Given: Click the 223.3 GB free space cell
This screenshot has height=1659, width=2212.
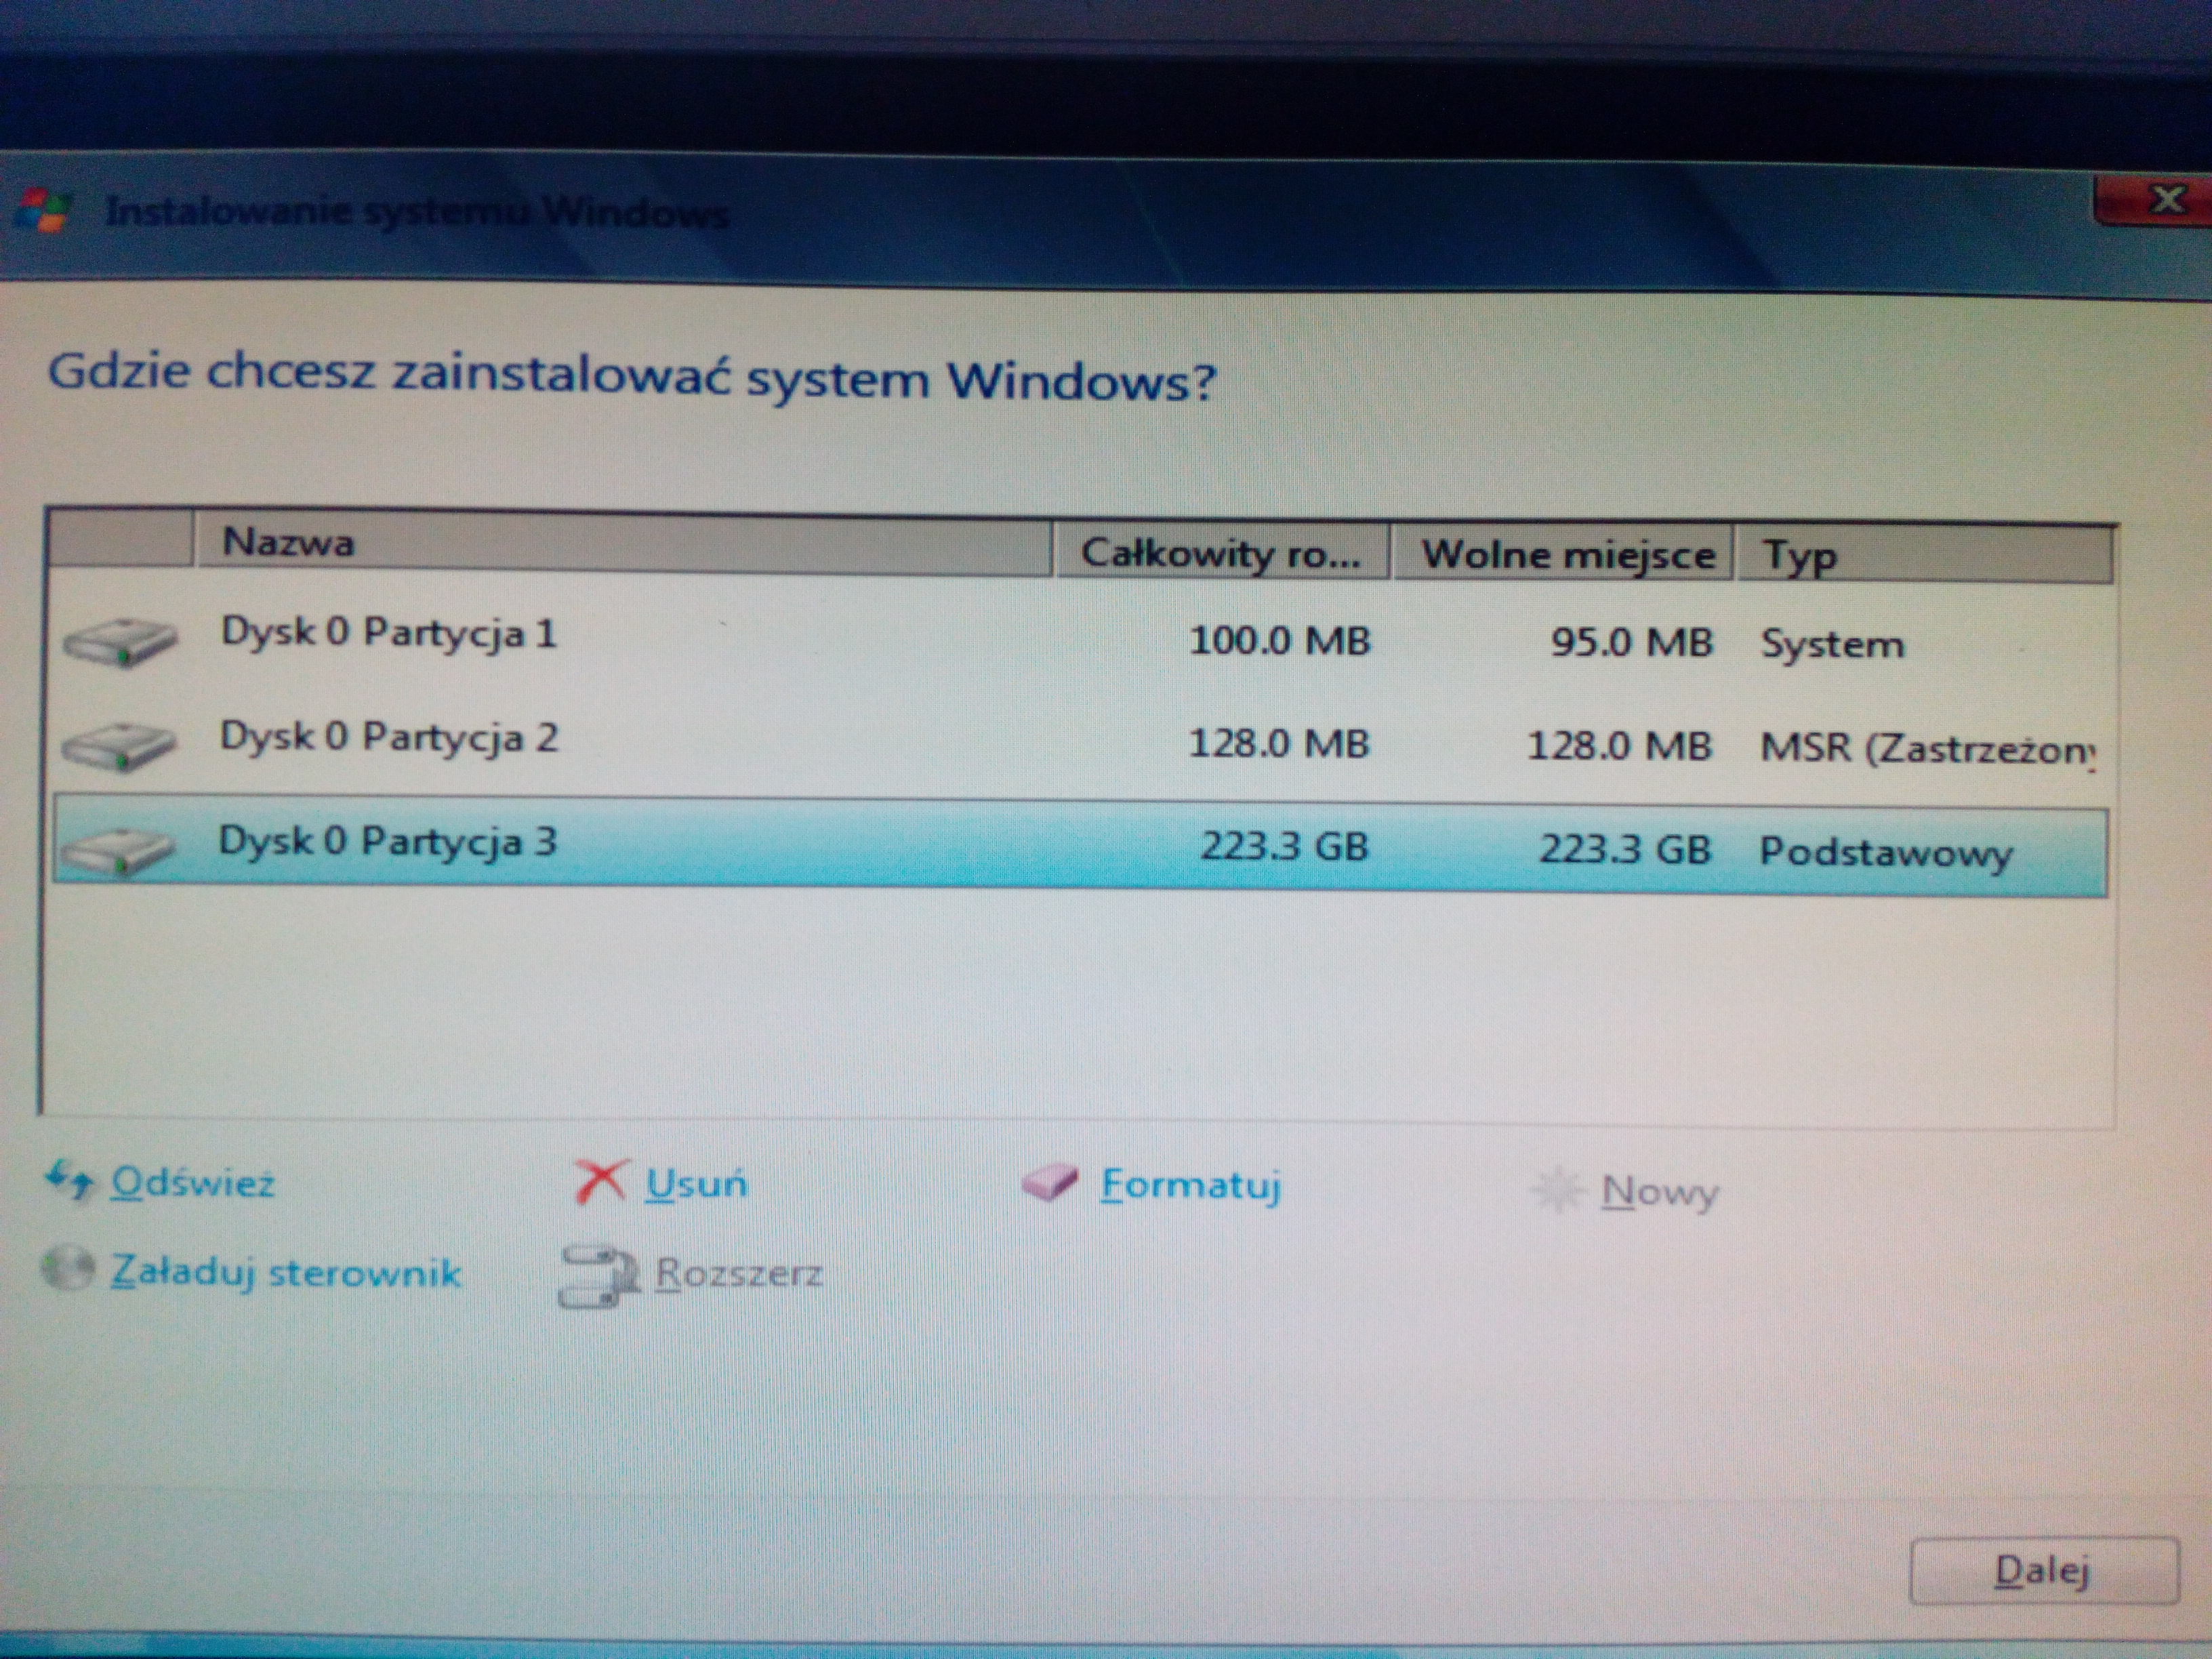Looking at the screenshot, I should 1625,849.
